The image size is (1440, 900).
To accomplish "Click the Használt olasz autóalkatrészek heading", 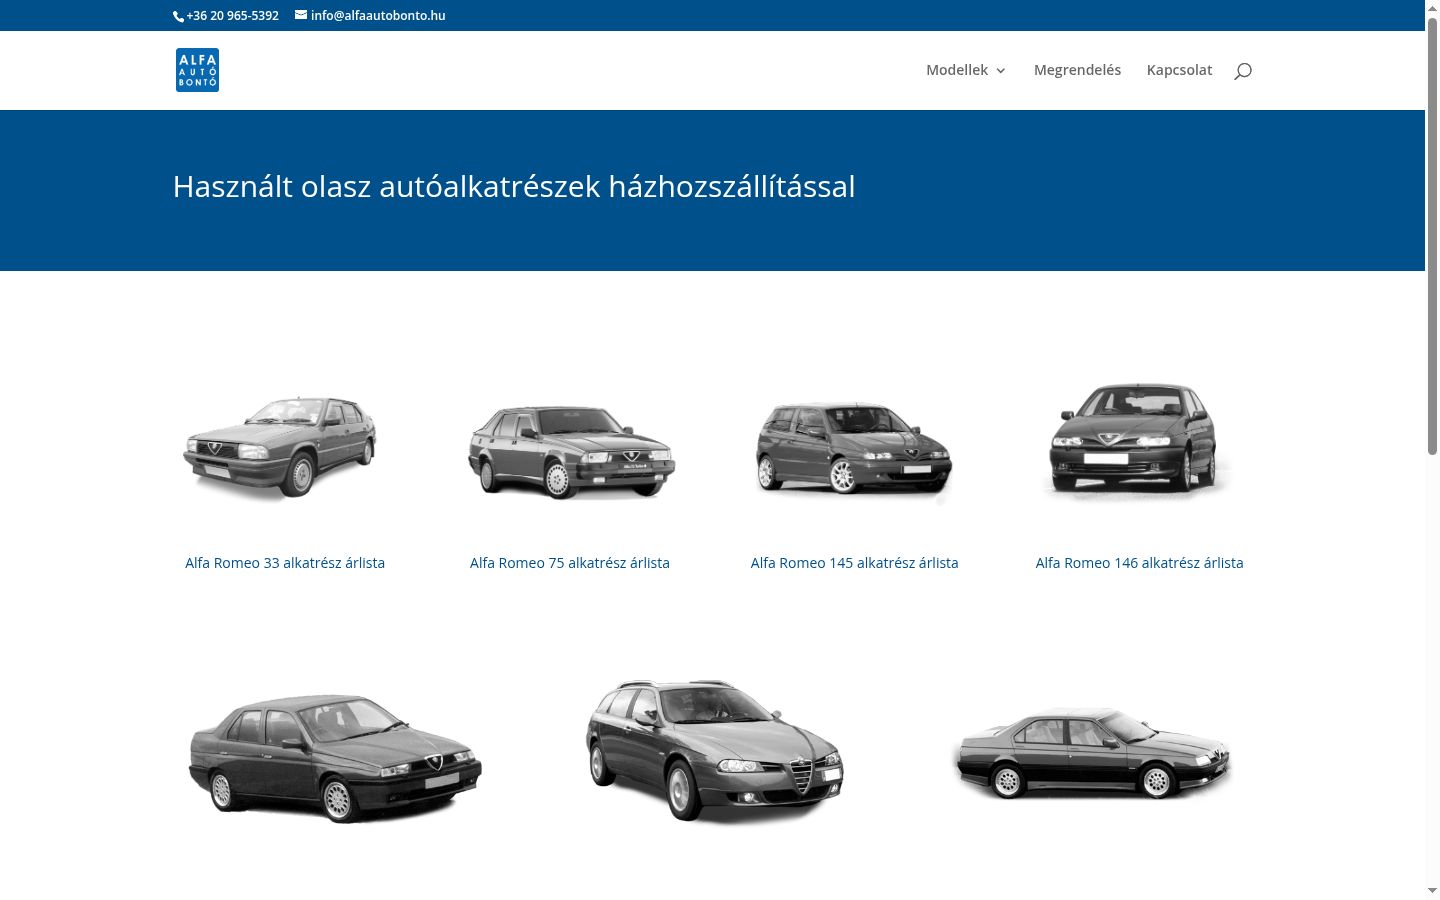I will 514,187.
